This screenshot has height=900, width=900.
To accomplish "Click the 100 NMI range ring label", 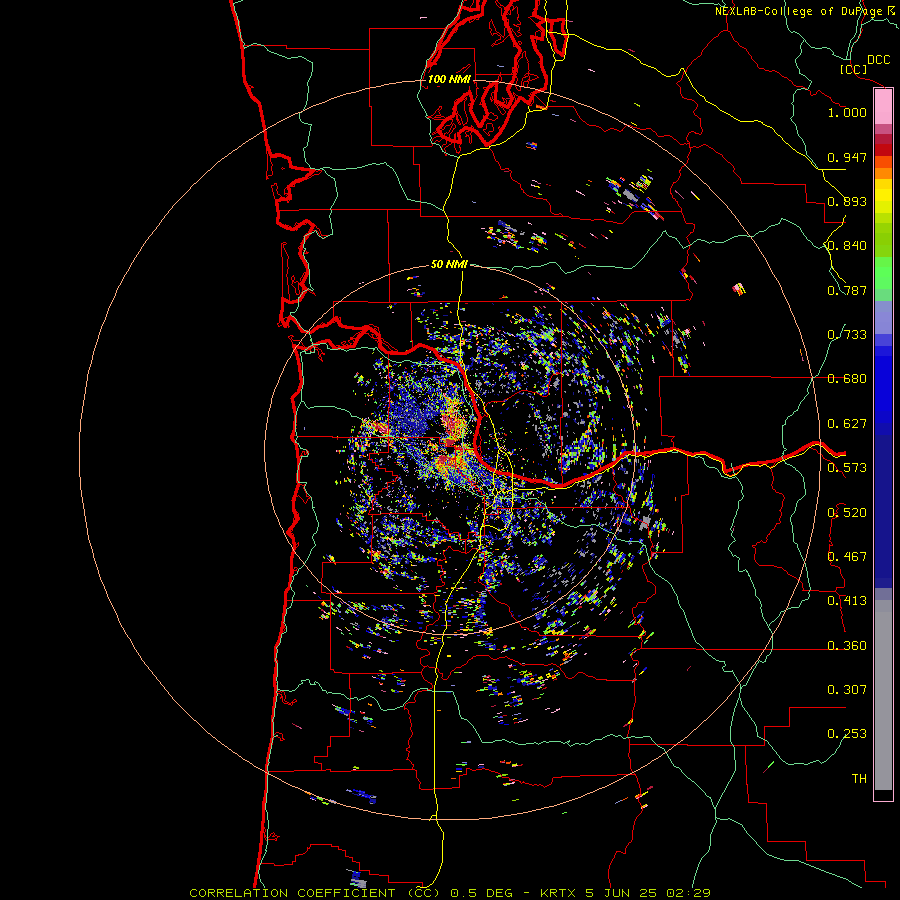I will [x=449, y=79].
